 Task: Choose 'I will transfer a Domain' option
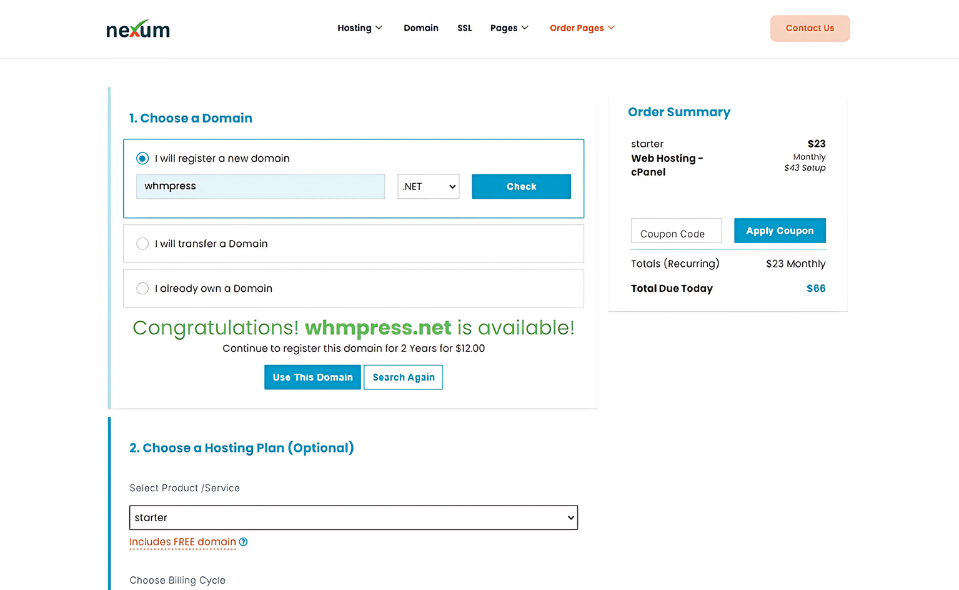tap(143, 243)
